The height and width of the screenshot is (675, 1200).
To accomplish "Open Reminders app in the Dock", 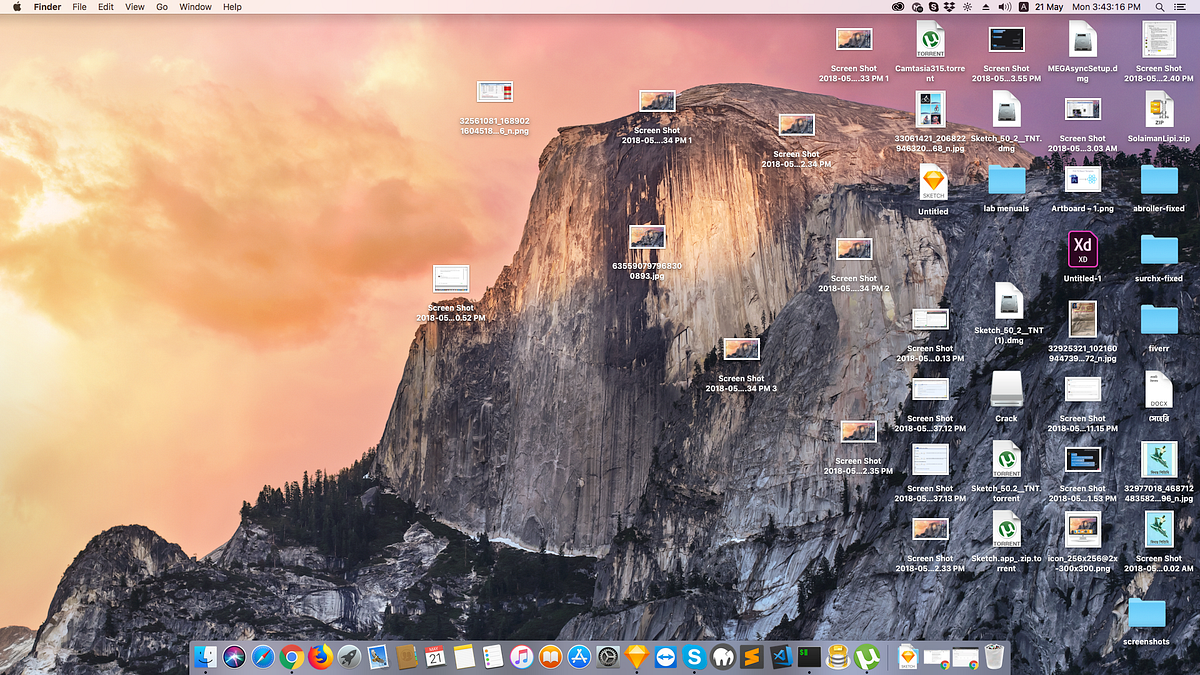I will pos(492,657).
